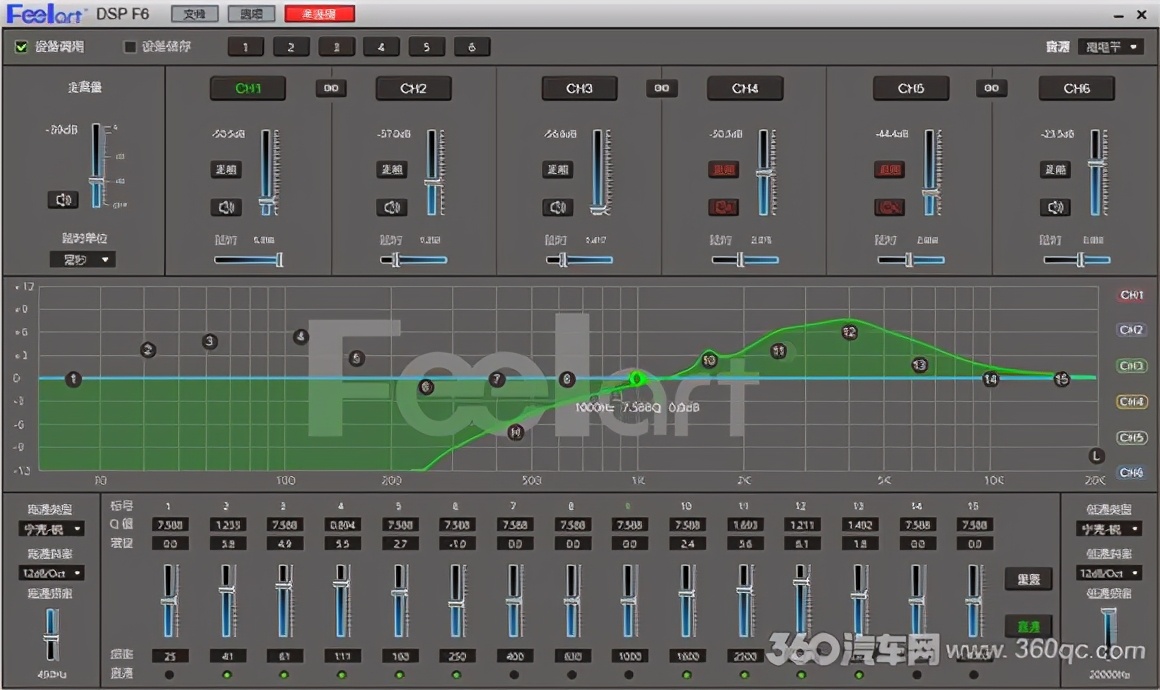The width and height of the screenshot is (1160, 690).
Task: Mute CH6 via its speaker icon
Action: pyautogui.click(x=1055, y=208)
